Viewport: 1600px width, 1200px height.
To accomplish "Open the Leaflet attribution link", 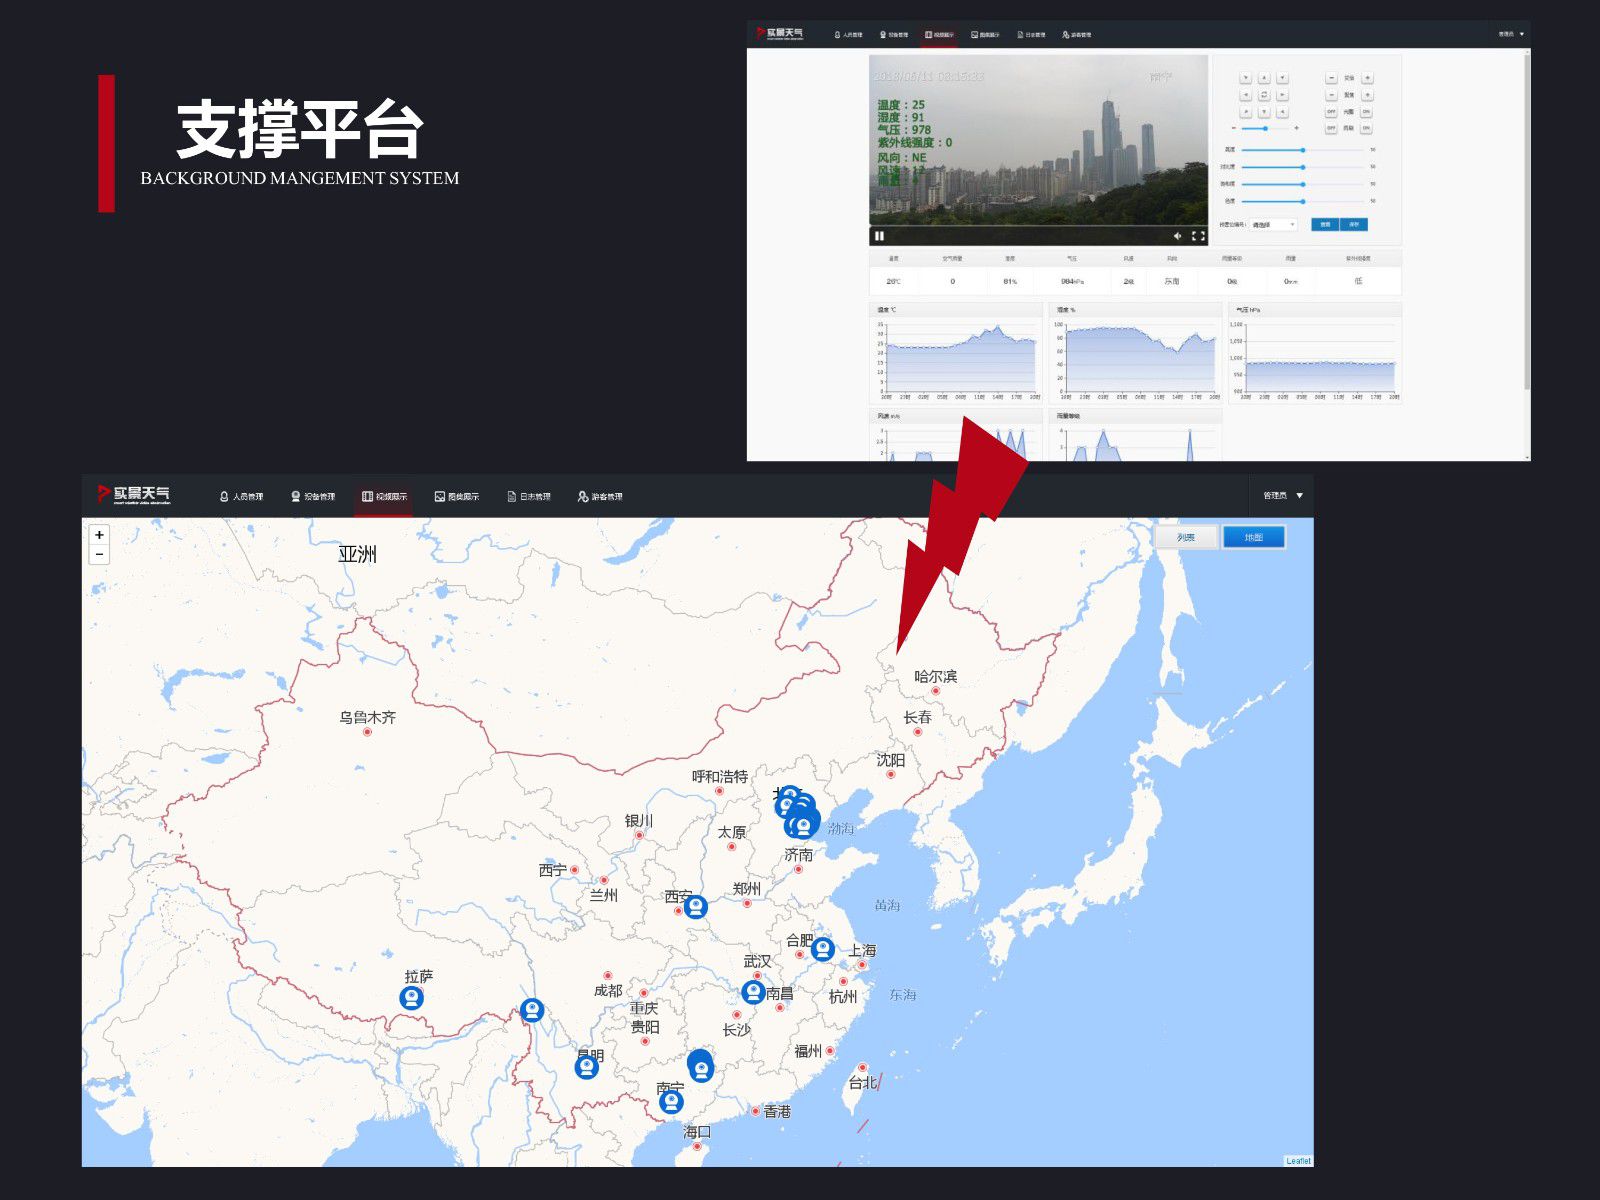I will click(x=1298, y=1161).
